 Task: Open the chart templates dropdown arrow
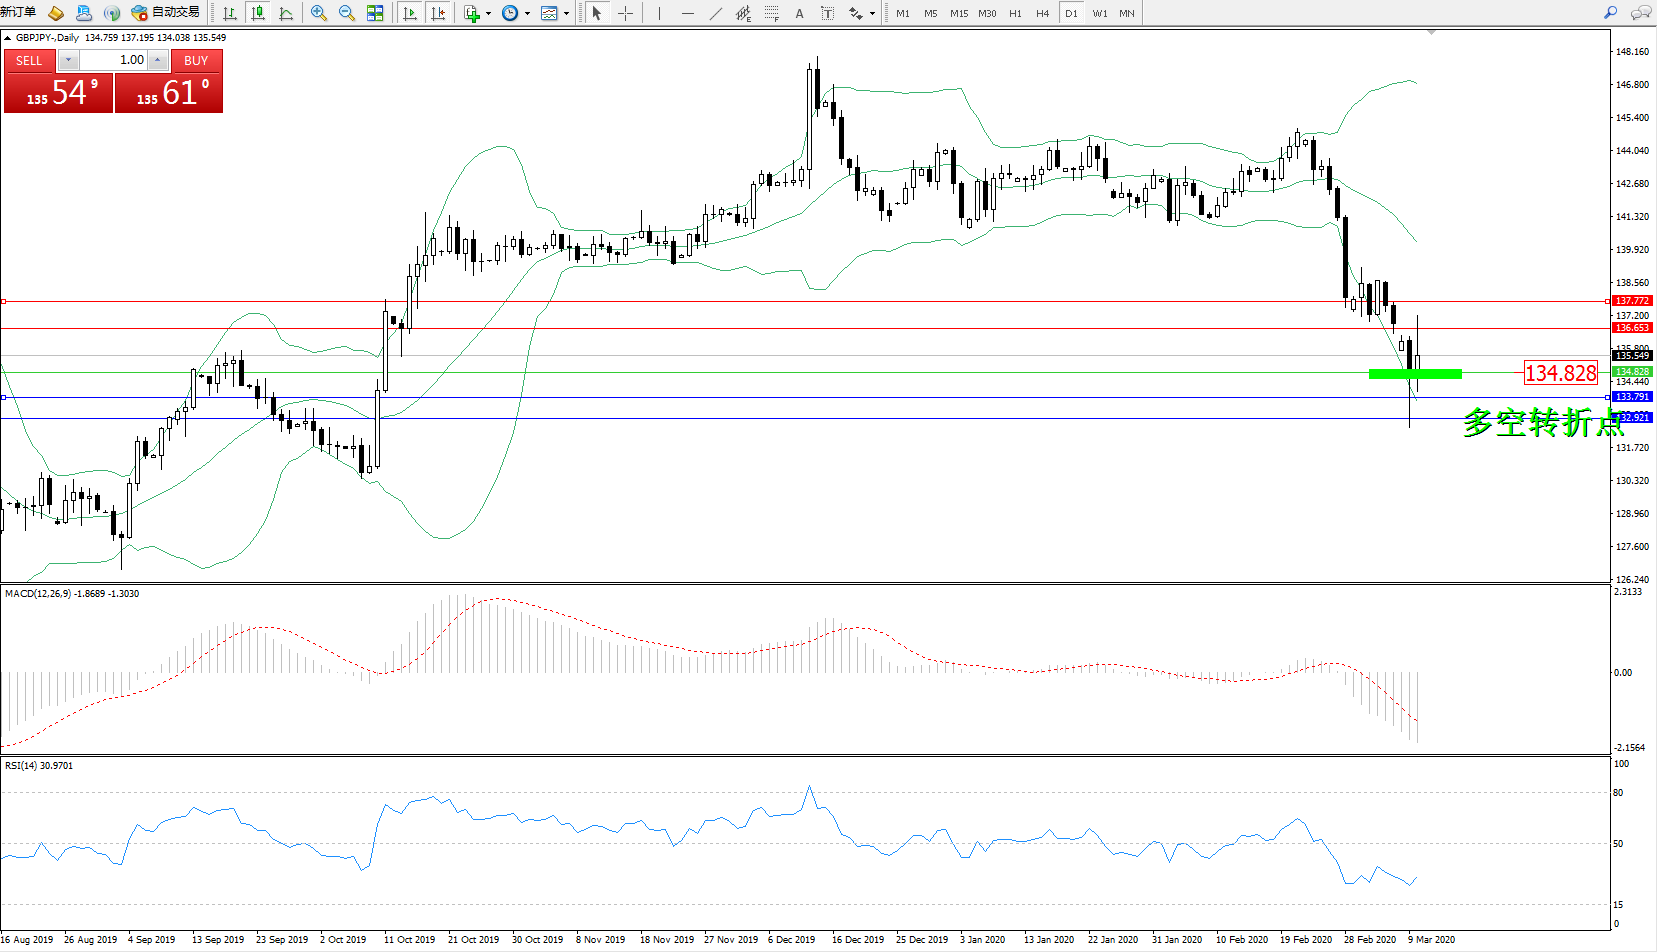567,14
